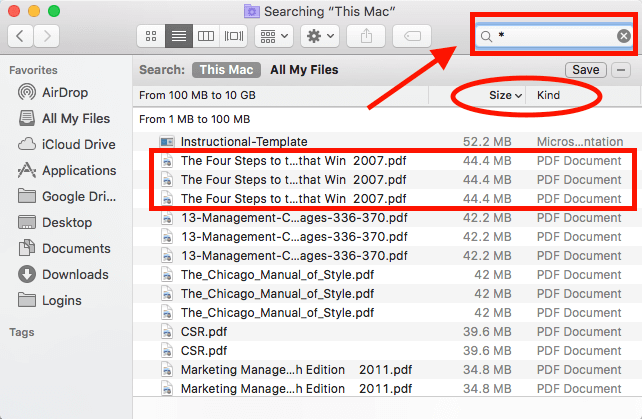Remove search criteria with minus button
The width and height of the screenshot is (642, 419).
[x=621, y=70]
